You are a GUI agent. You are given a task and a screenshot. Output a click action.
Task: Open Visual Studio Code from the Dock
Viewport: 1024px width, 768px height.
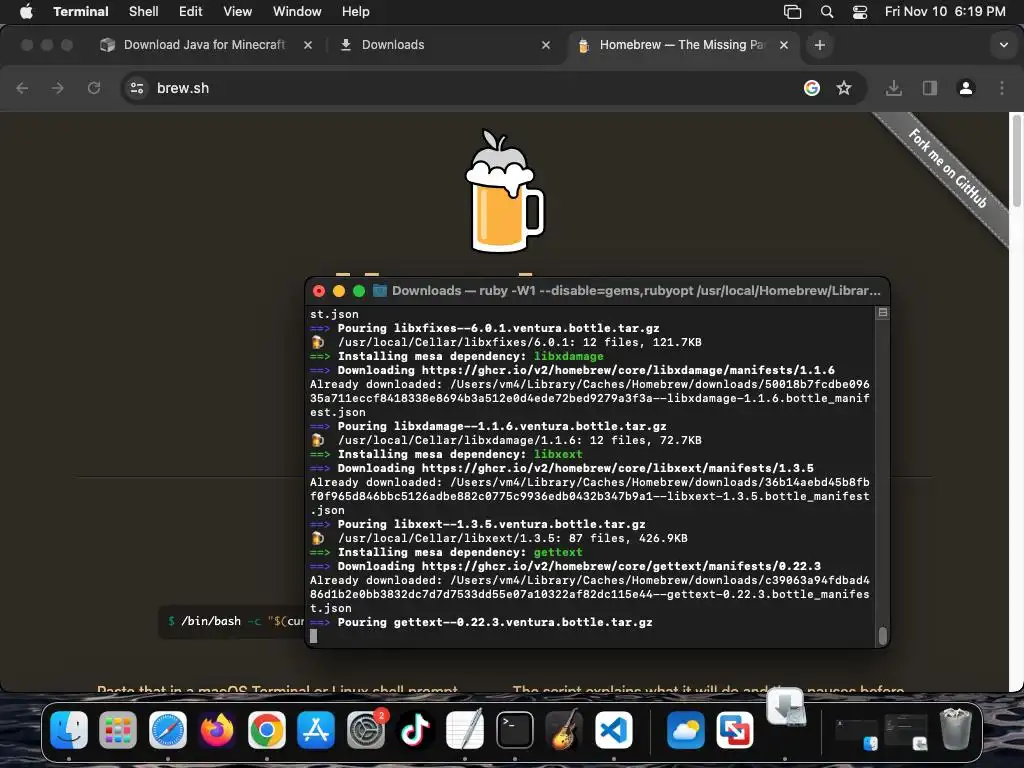[x=613, y=729]
